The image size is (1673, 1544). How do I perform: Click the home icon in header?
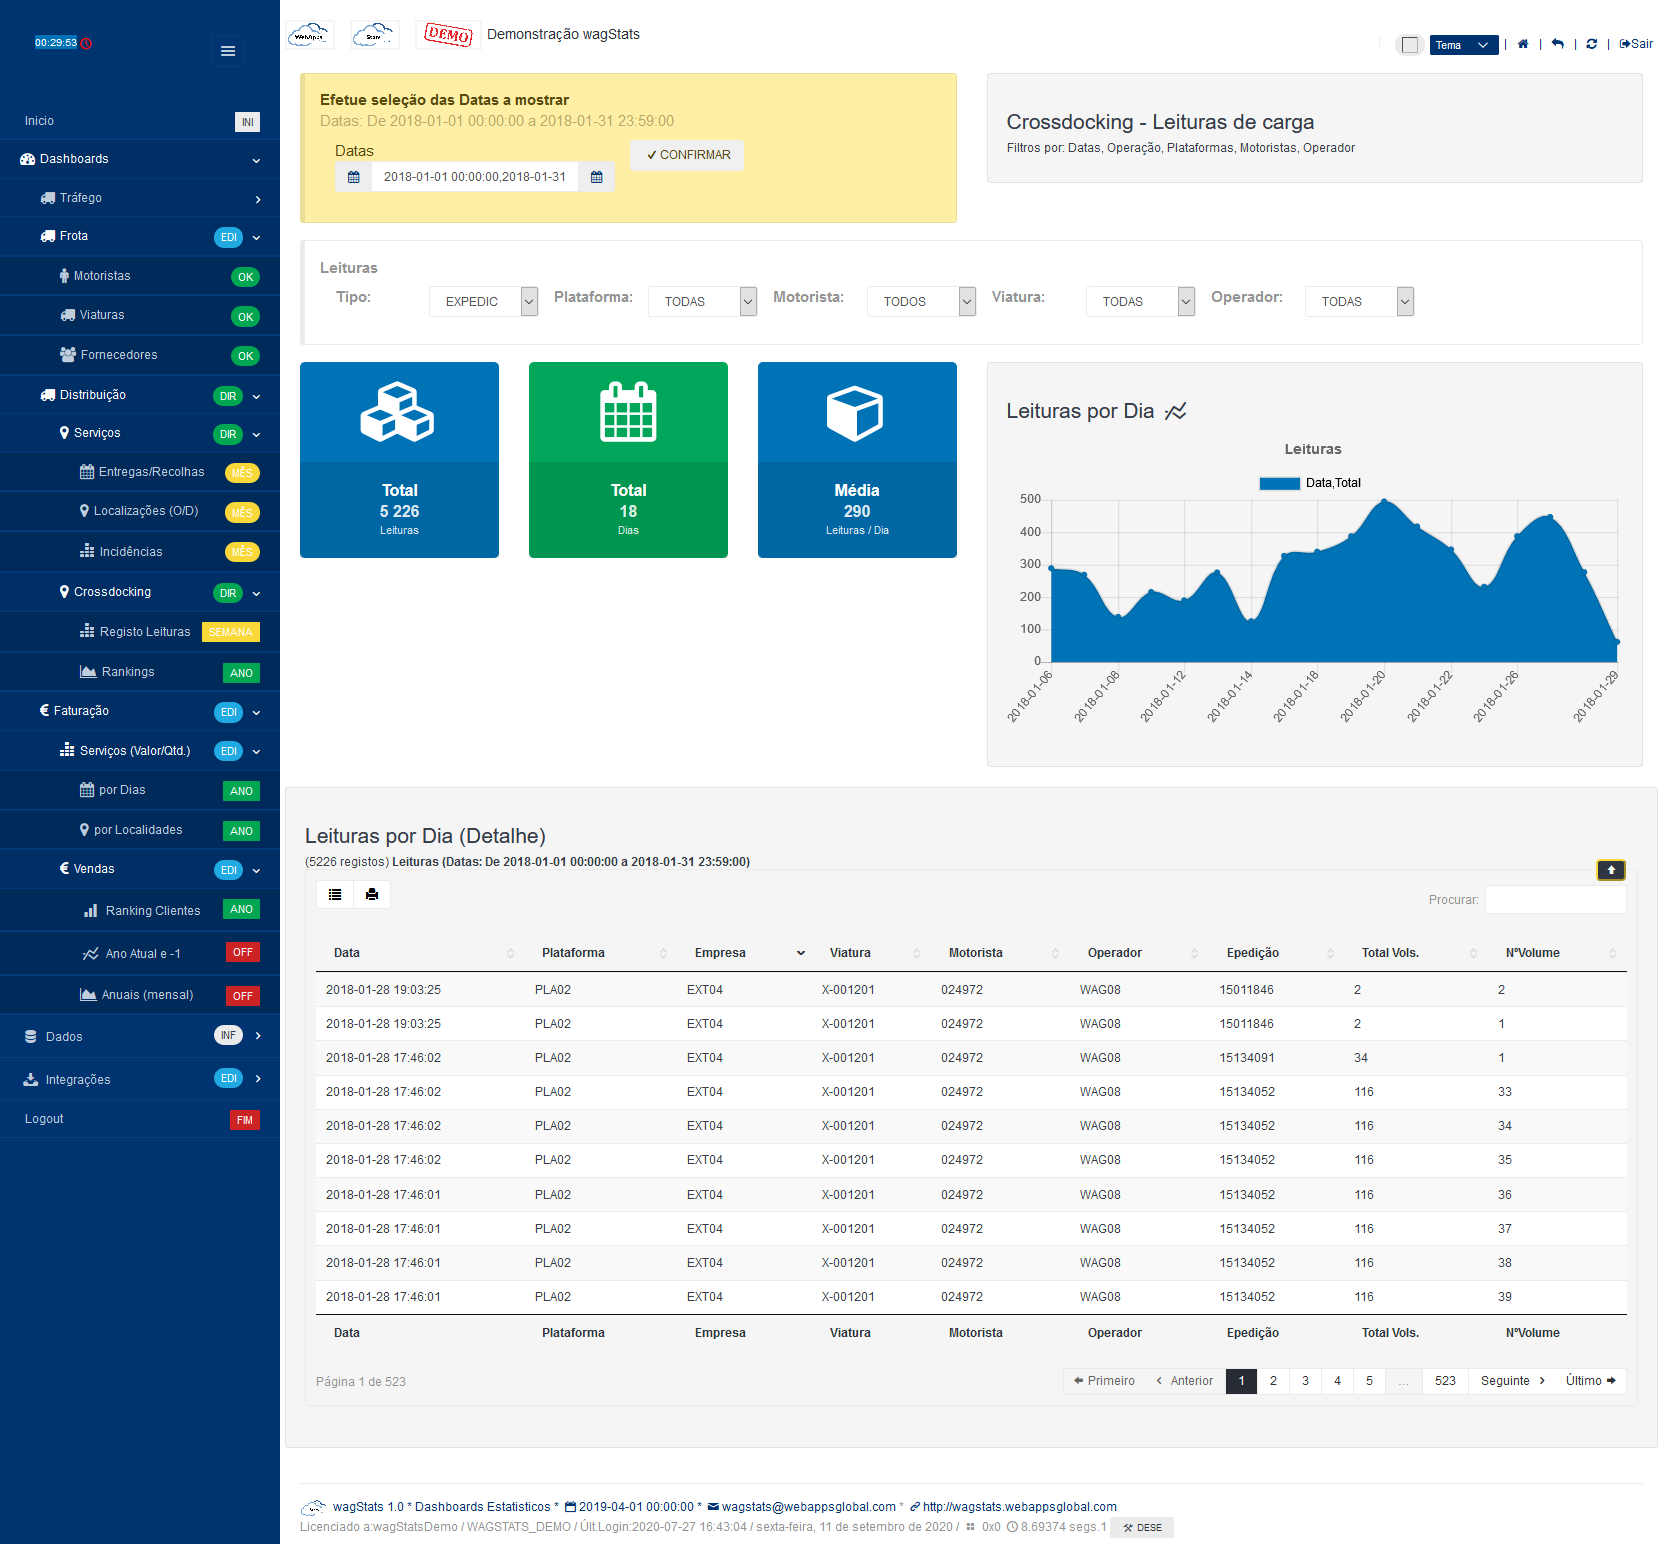click(x=1523, y=44)
